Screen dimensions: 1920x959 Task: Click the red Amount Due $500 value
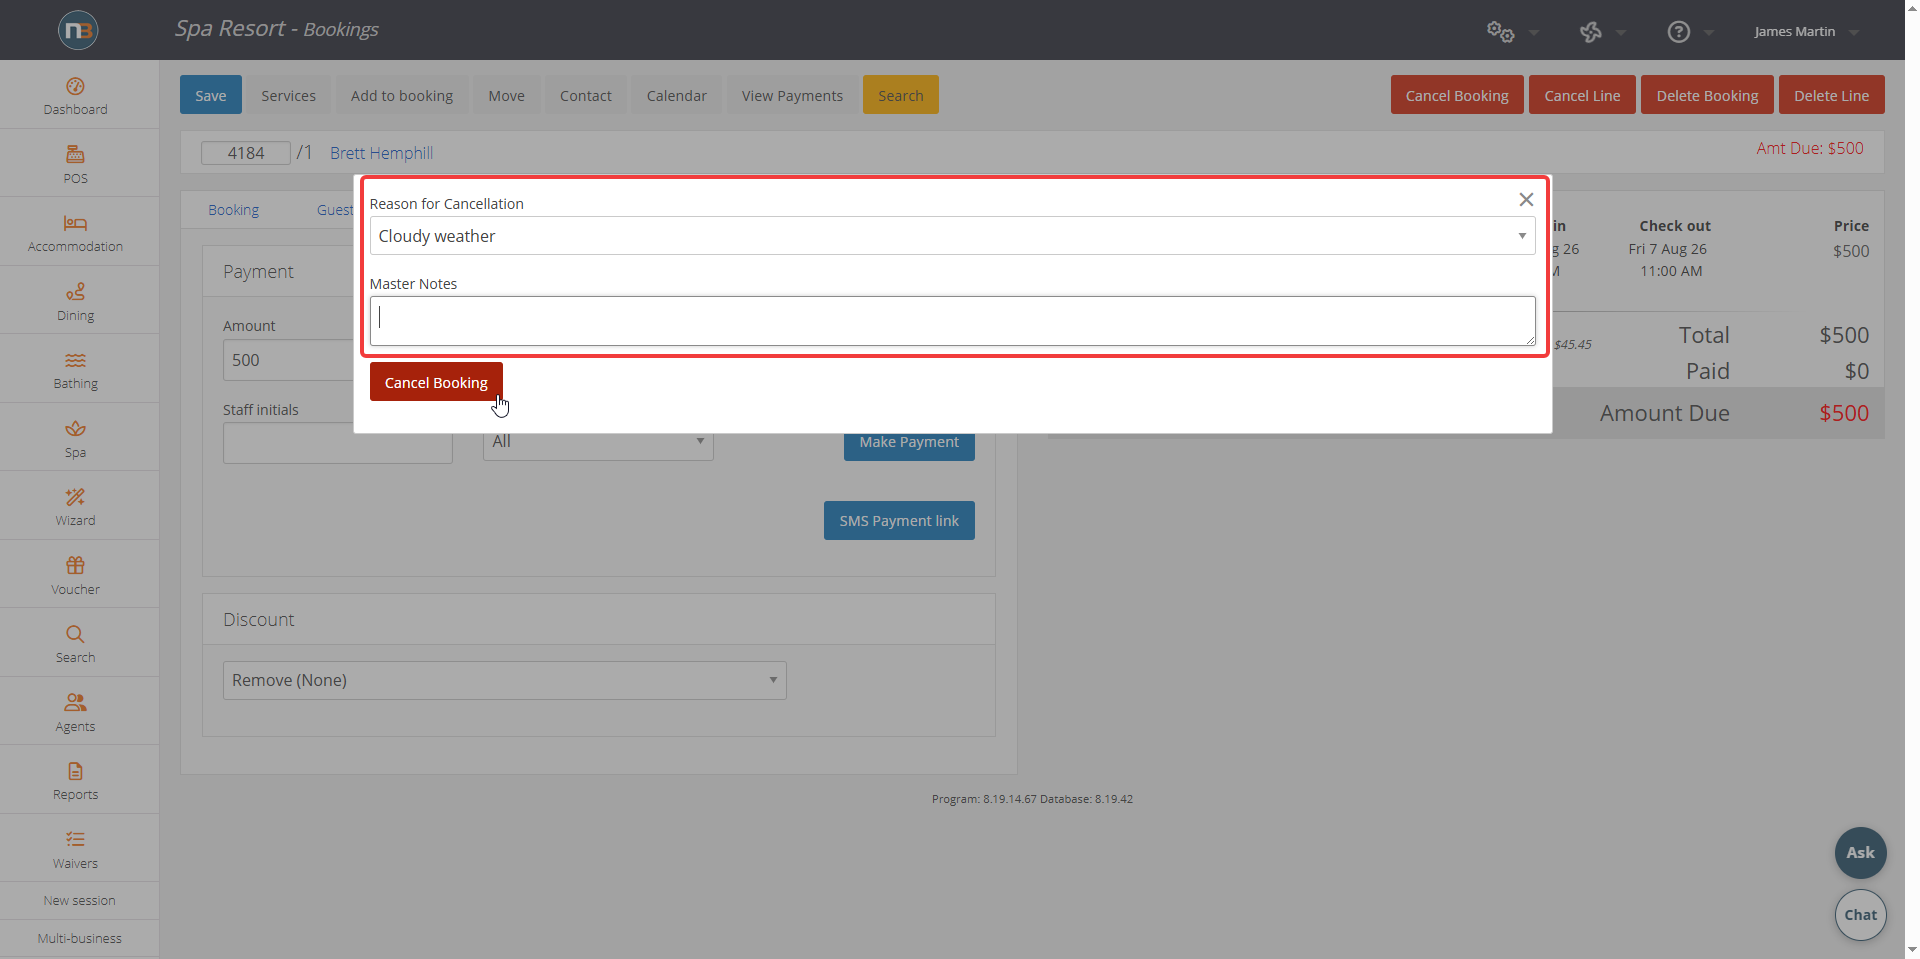[x=1844, y=413]
